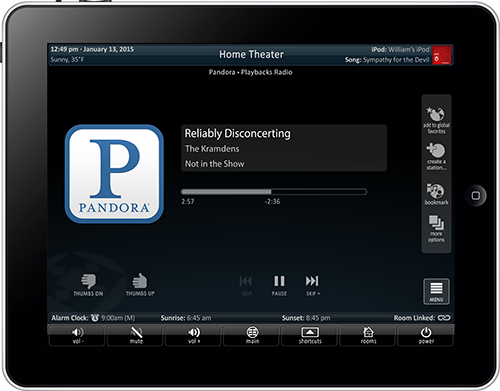The height and width of the screenshot is (391, 500).
Task: Tap the power button
Action: (x=426, y=335)
